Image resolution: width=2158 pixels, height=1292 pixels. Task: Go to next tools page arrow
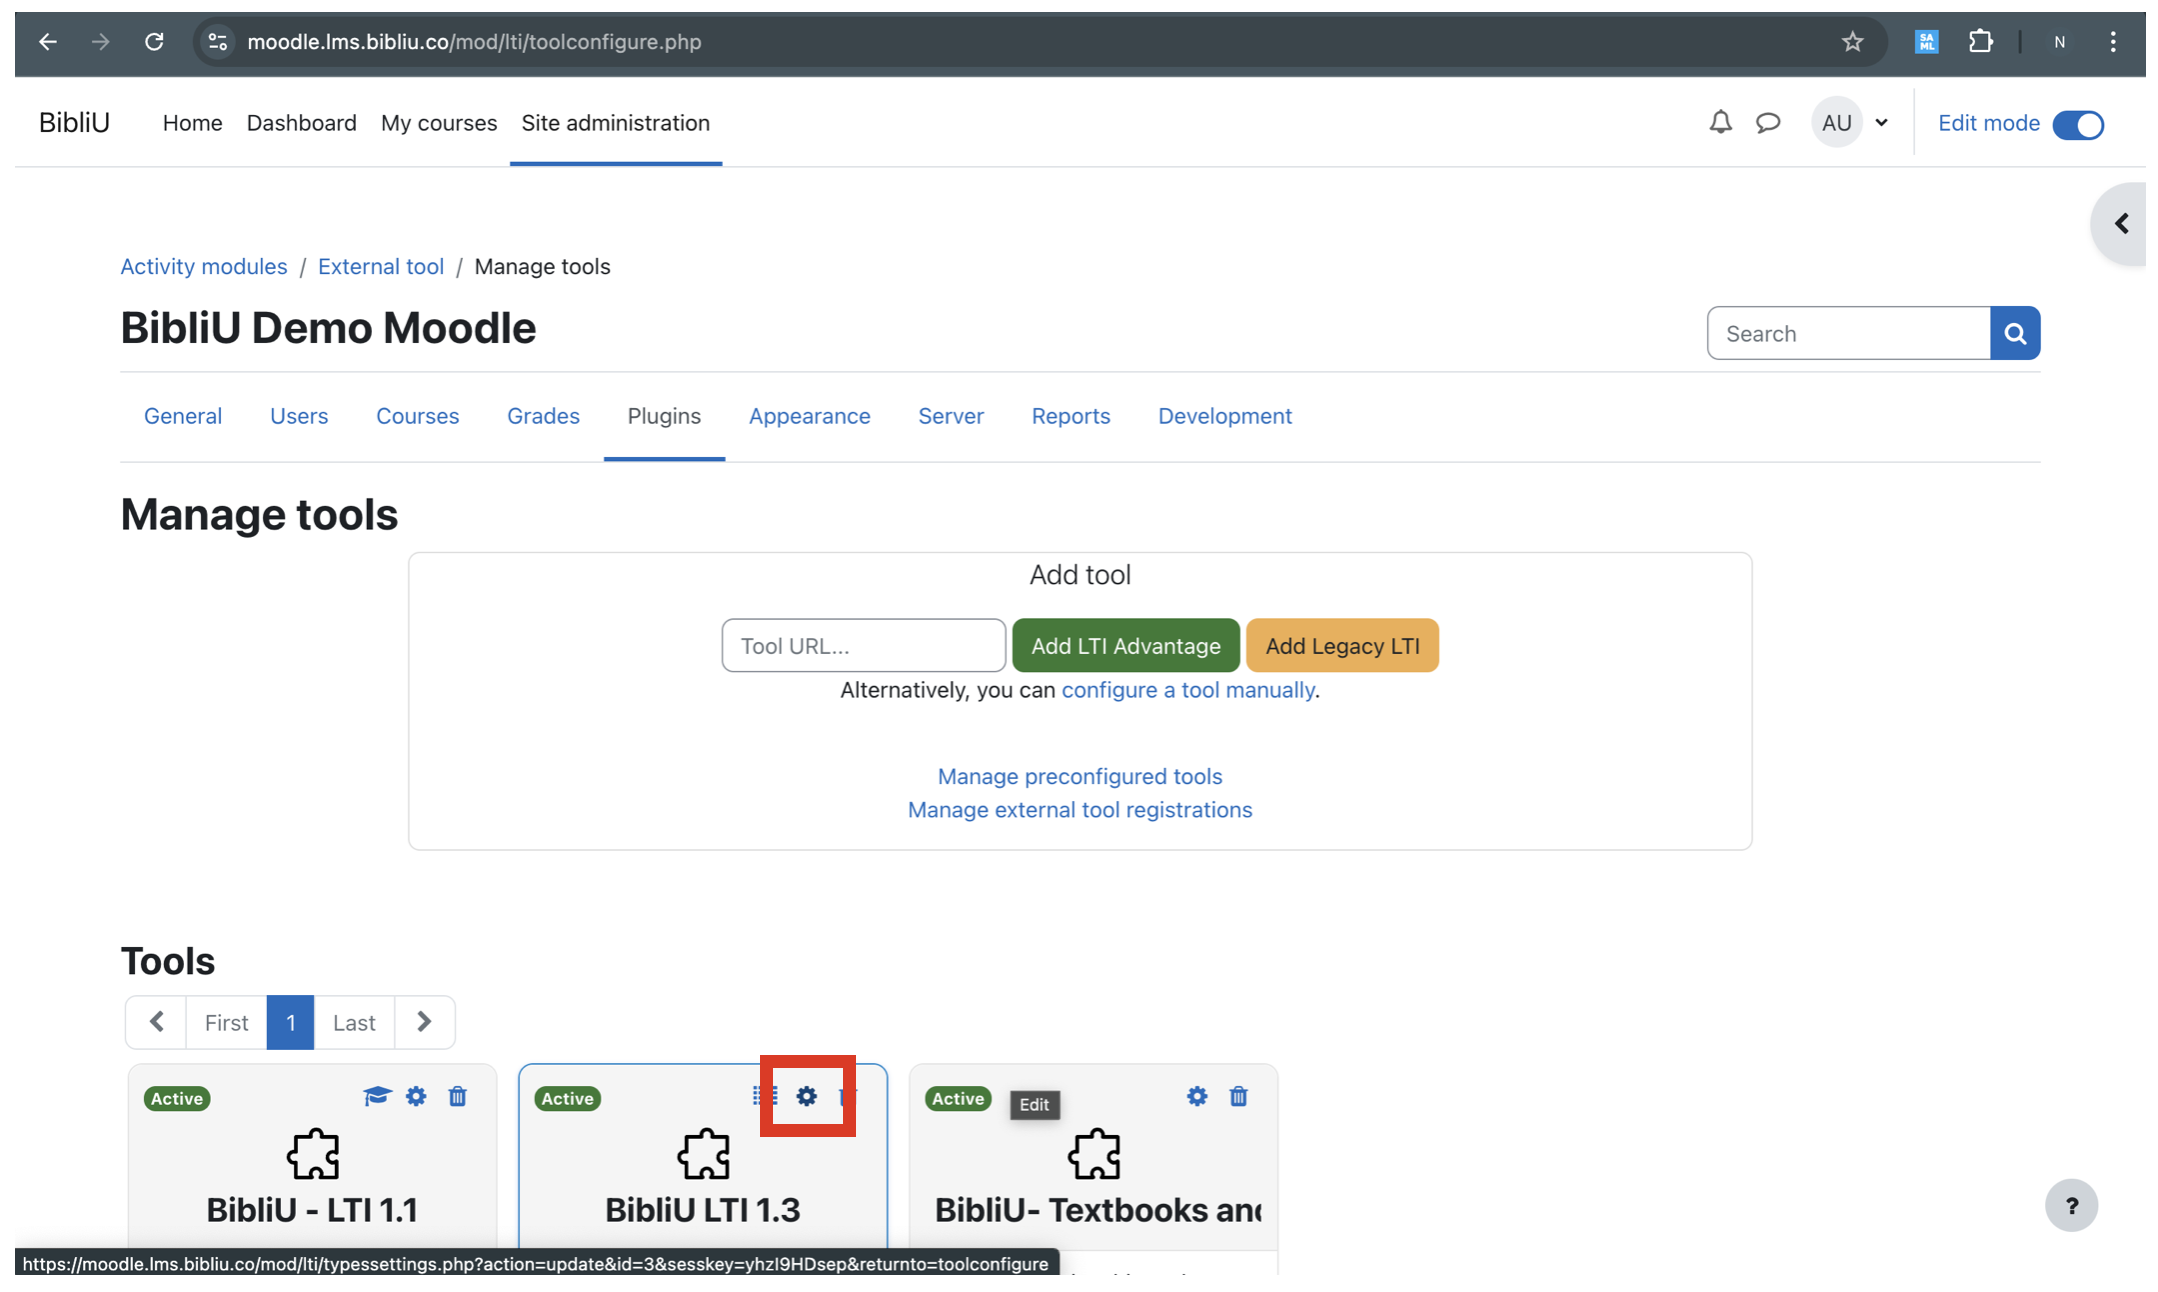(x=424, y=1022)
